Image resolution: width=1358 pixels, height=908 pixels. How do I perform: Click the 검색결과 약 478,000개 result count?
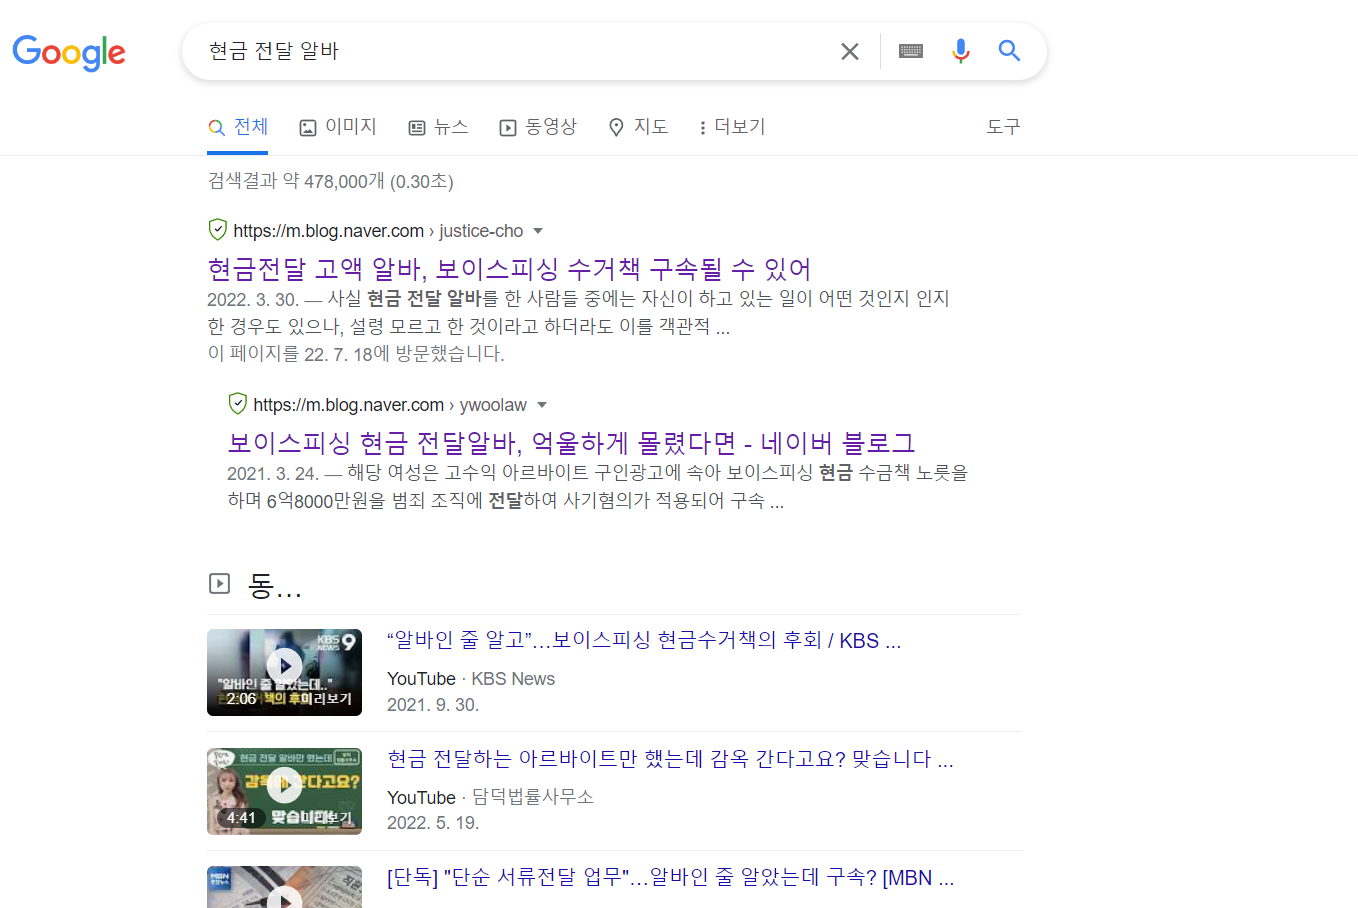tap(330, 181)
